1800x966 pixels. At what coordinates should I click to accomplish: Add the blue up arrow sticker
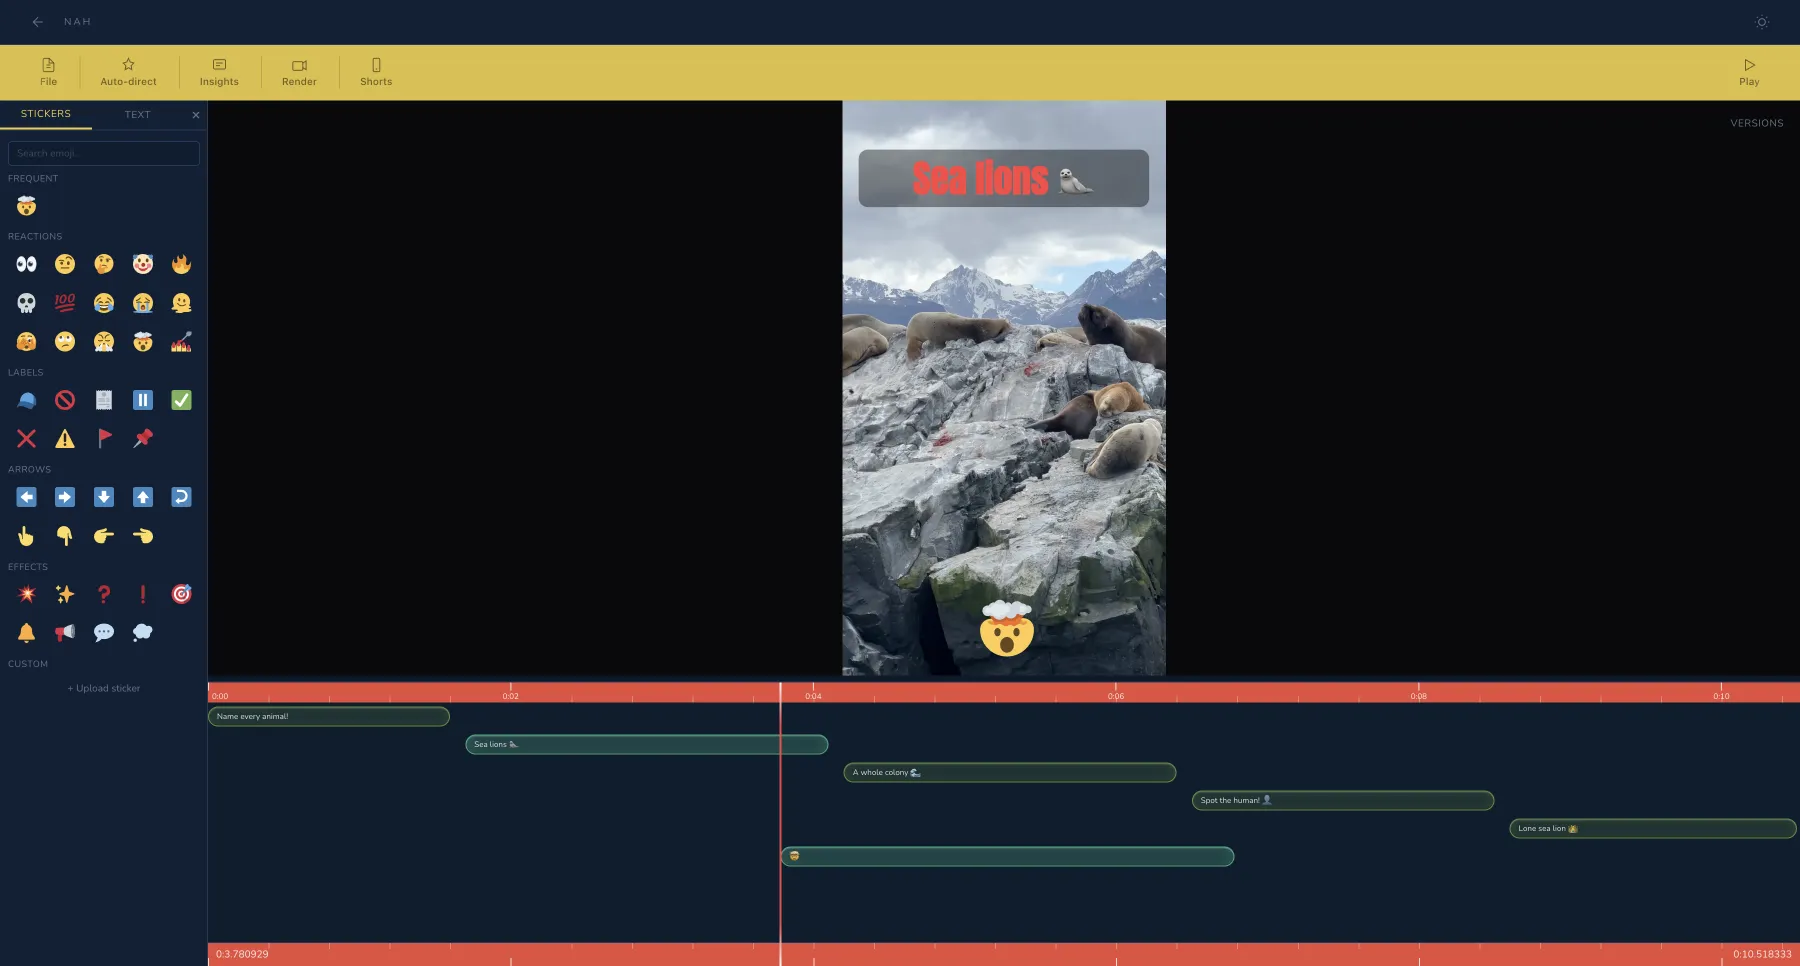[143, 497]
